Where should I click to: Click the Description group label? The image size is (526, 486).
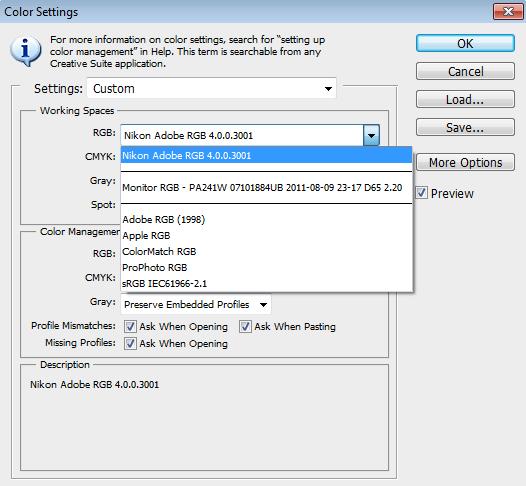pyautogui.click(x=65, y=365)
